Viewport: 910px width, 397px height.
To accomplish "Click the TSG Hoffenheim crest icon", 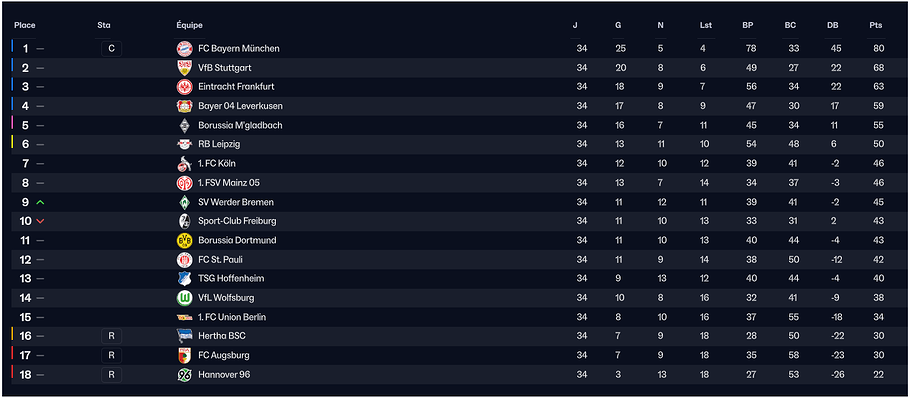I will point(184,279).
